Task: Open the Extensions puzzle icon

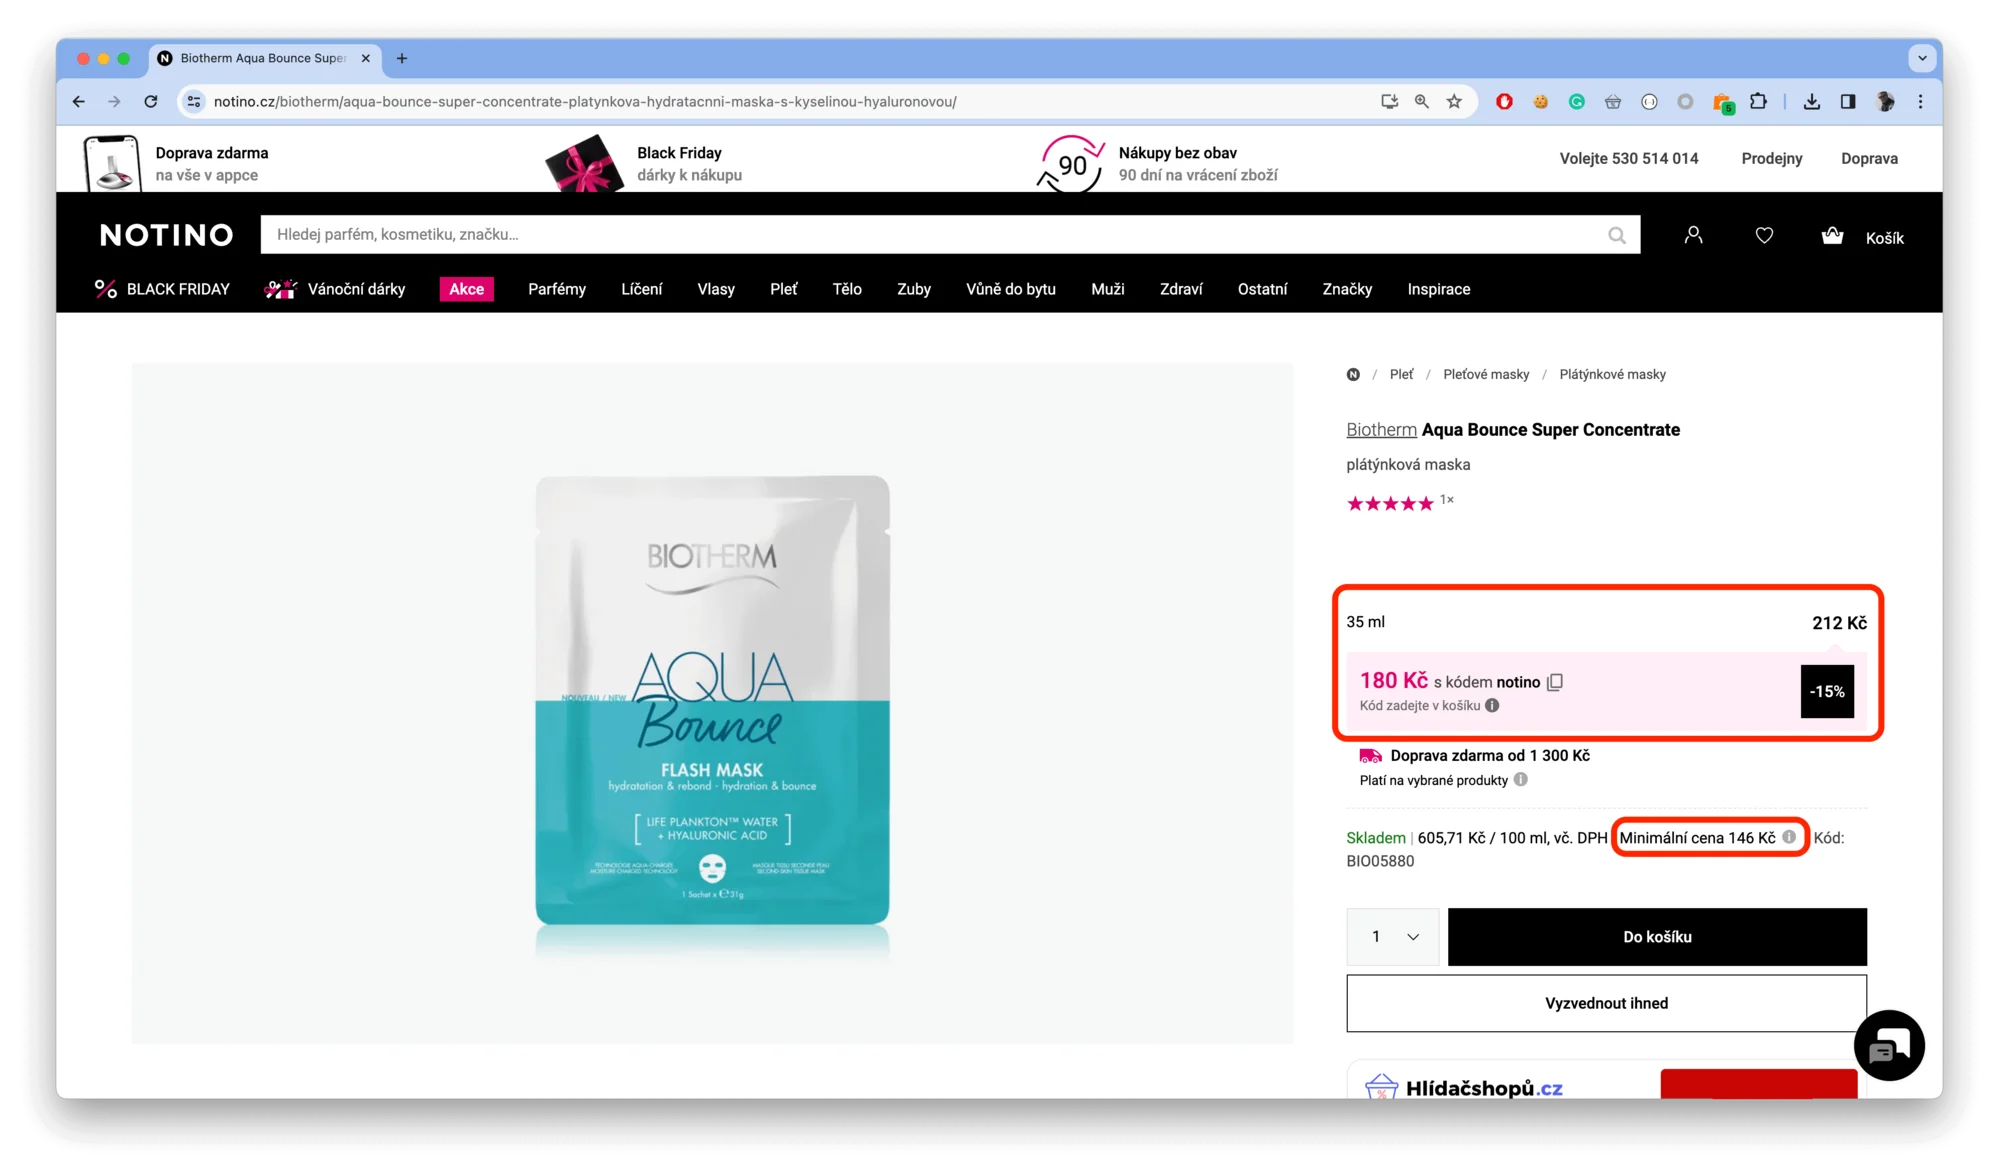Action: 1758,101
